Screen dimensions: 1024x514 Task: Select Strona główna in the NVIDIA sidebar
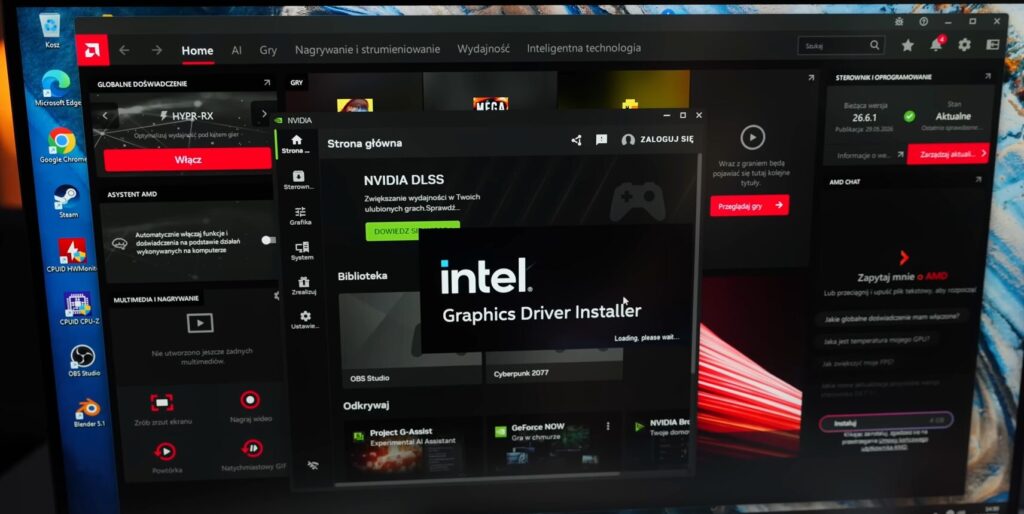point(296,144)
